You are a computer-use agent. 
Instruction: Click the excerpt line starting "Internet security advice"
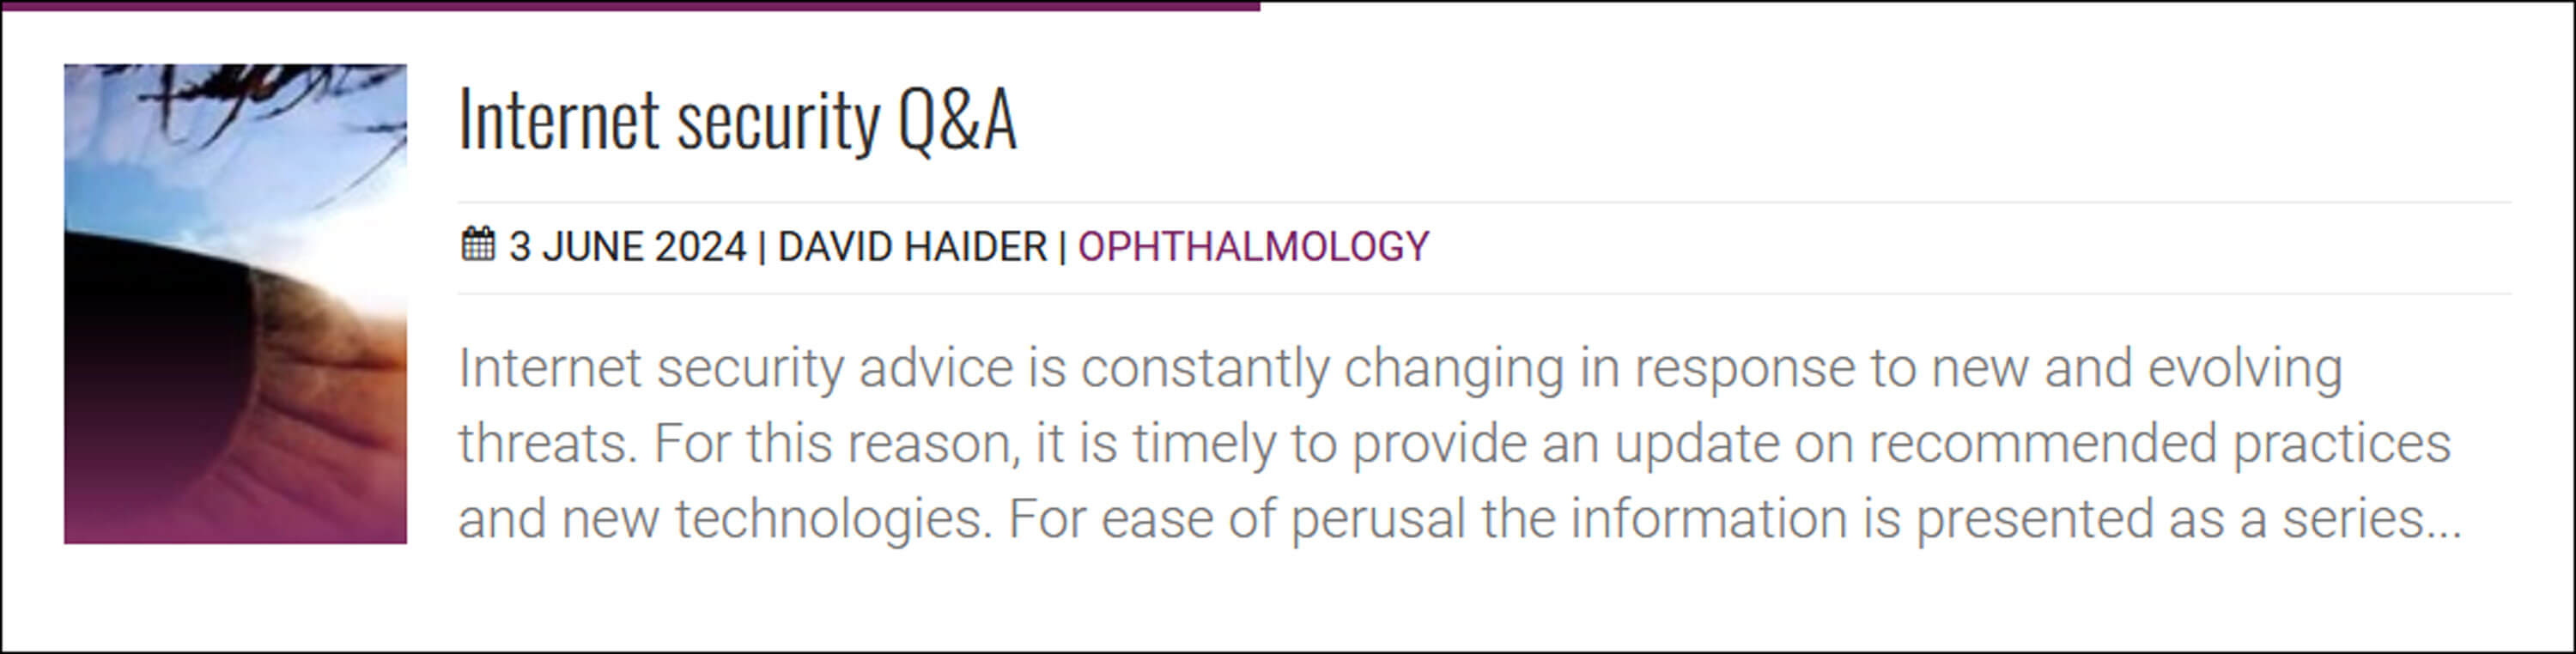click(900, 368)
